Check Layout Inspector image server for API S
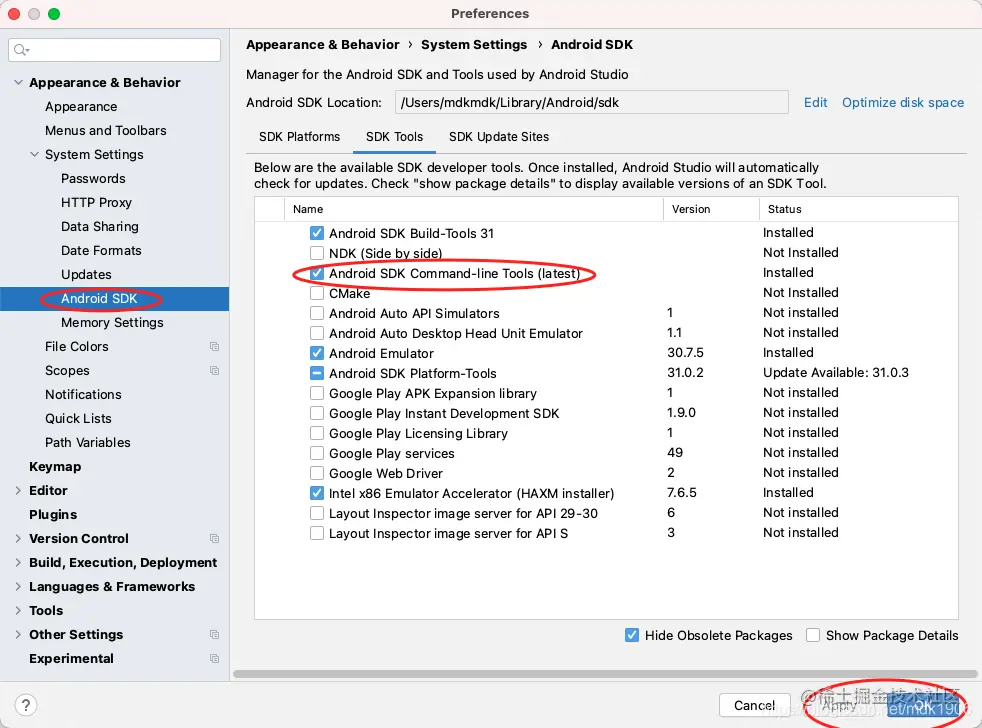Image resolution: width=982 pixels, height=728 pixels. tap(317, 533)
